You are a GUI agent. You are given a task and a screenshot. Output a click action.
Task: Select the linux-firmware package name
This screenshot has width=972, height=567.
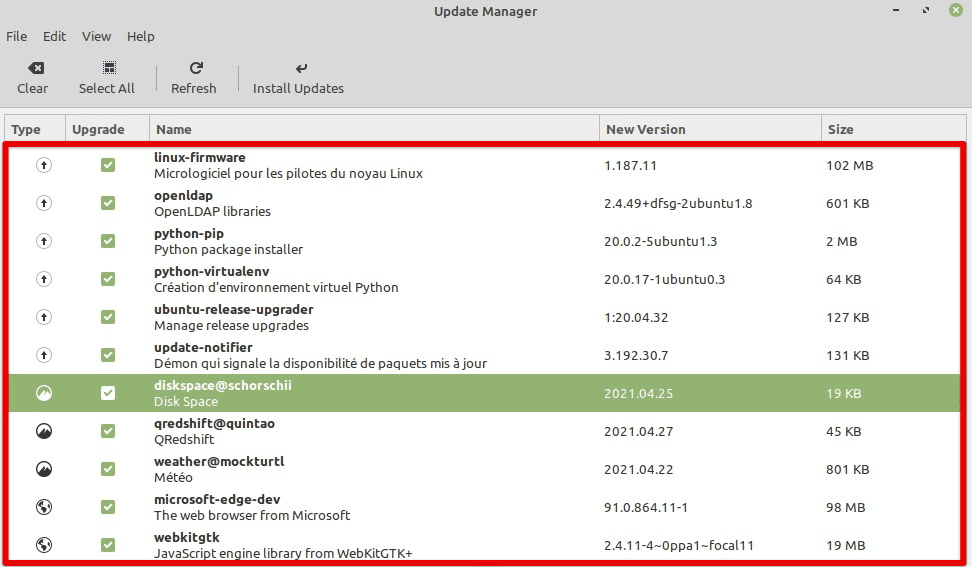(x=200, y=157)
